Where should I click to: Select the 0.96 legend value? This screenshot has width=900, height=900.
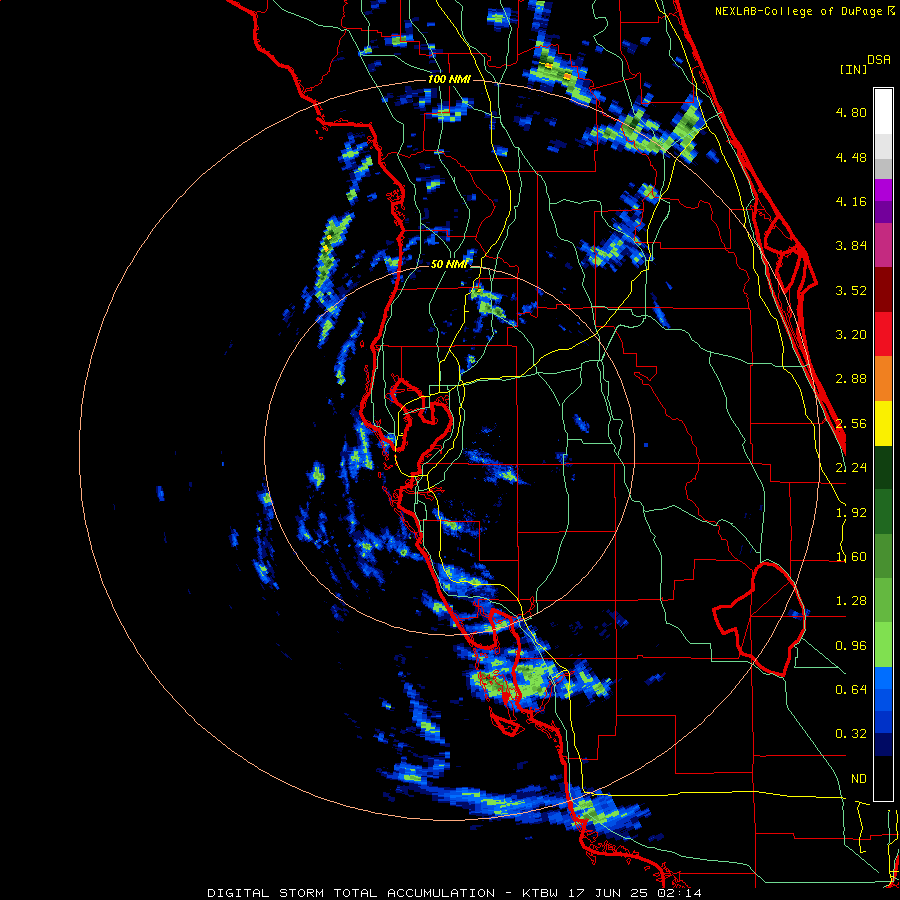[x=851, y=646]
